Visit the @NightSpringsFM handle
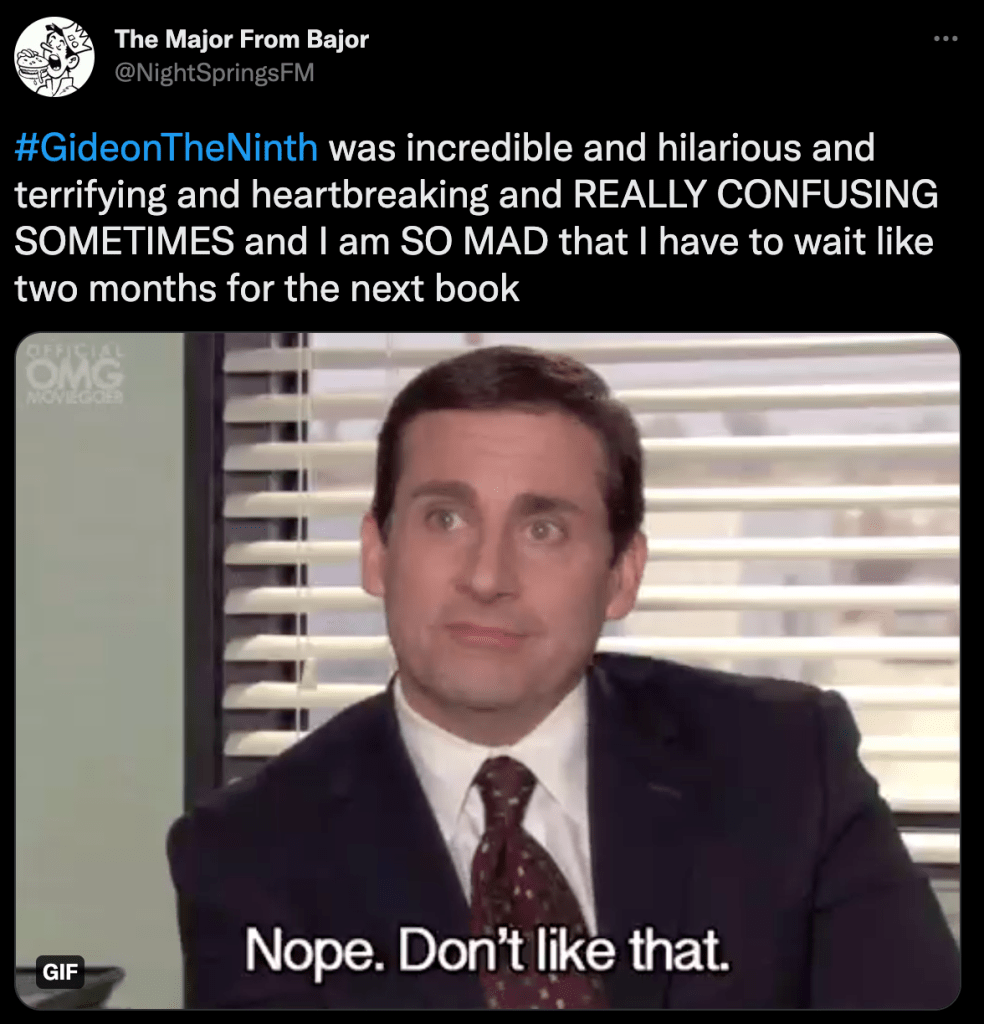The height and width of the screenshot is (1024, 984). [214, 72]
